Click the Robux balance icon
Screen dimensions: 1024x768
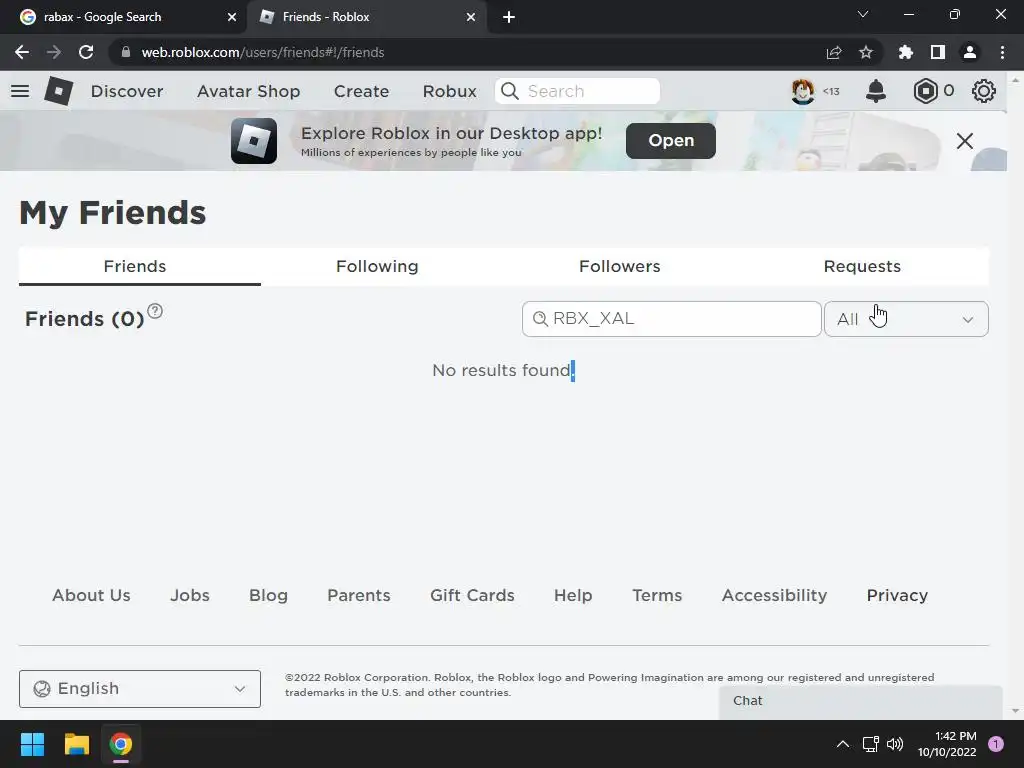click(x=925, y=91)
